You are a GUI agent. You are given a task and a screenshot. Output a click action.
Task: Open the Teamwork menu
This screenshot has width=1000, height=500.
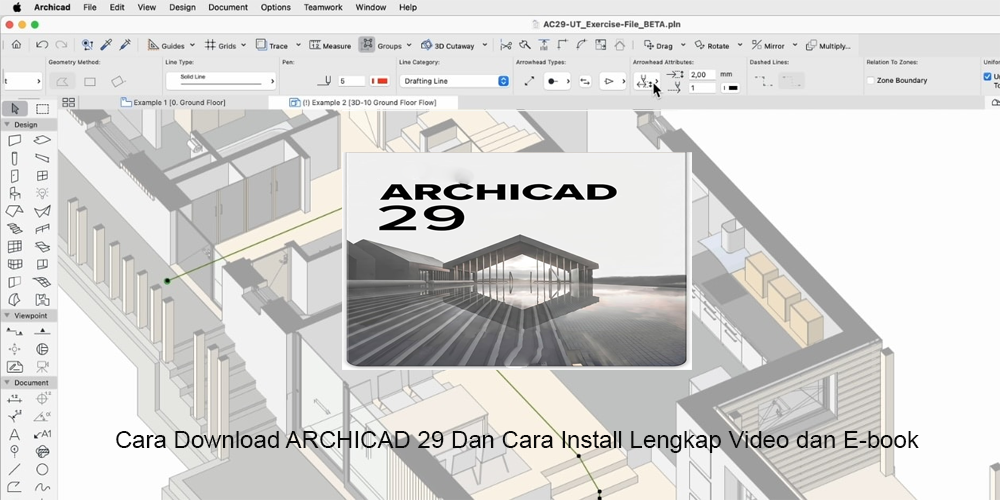point(323,8)
